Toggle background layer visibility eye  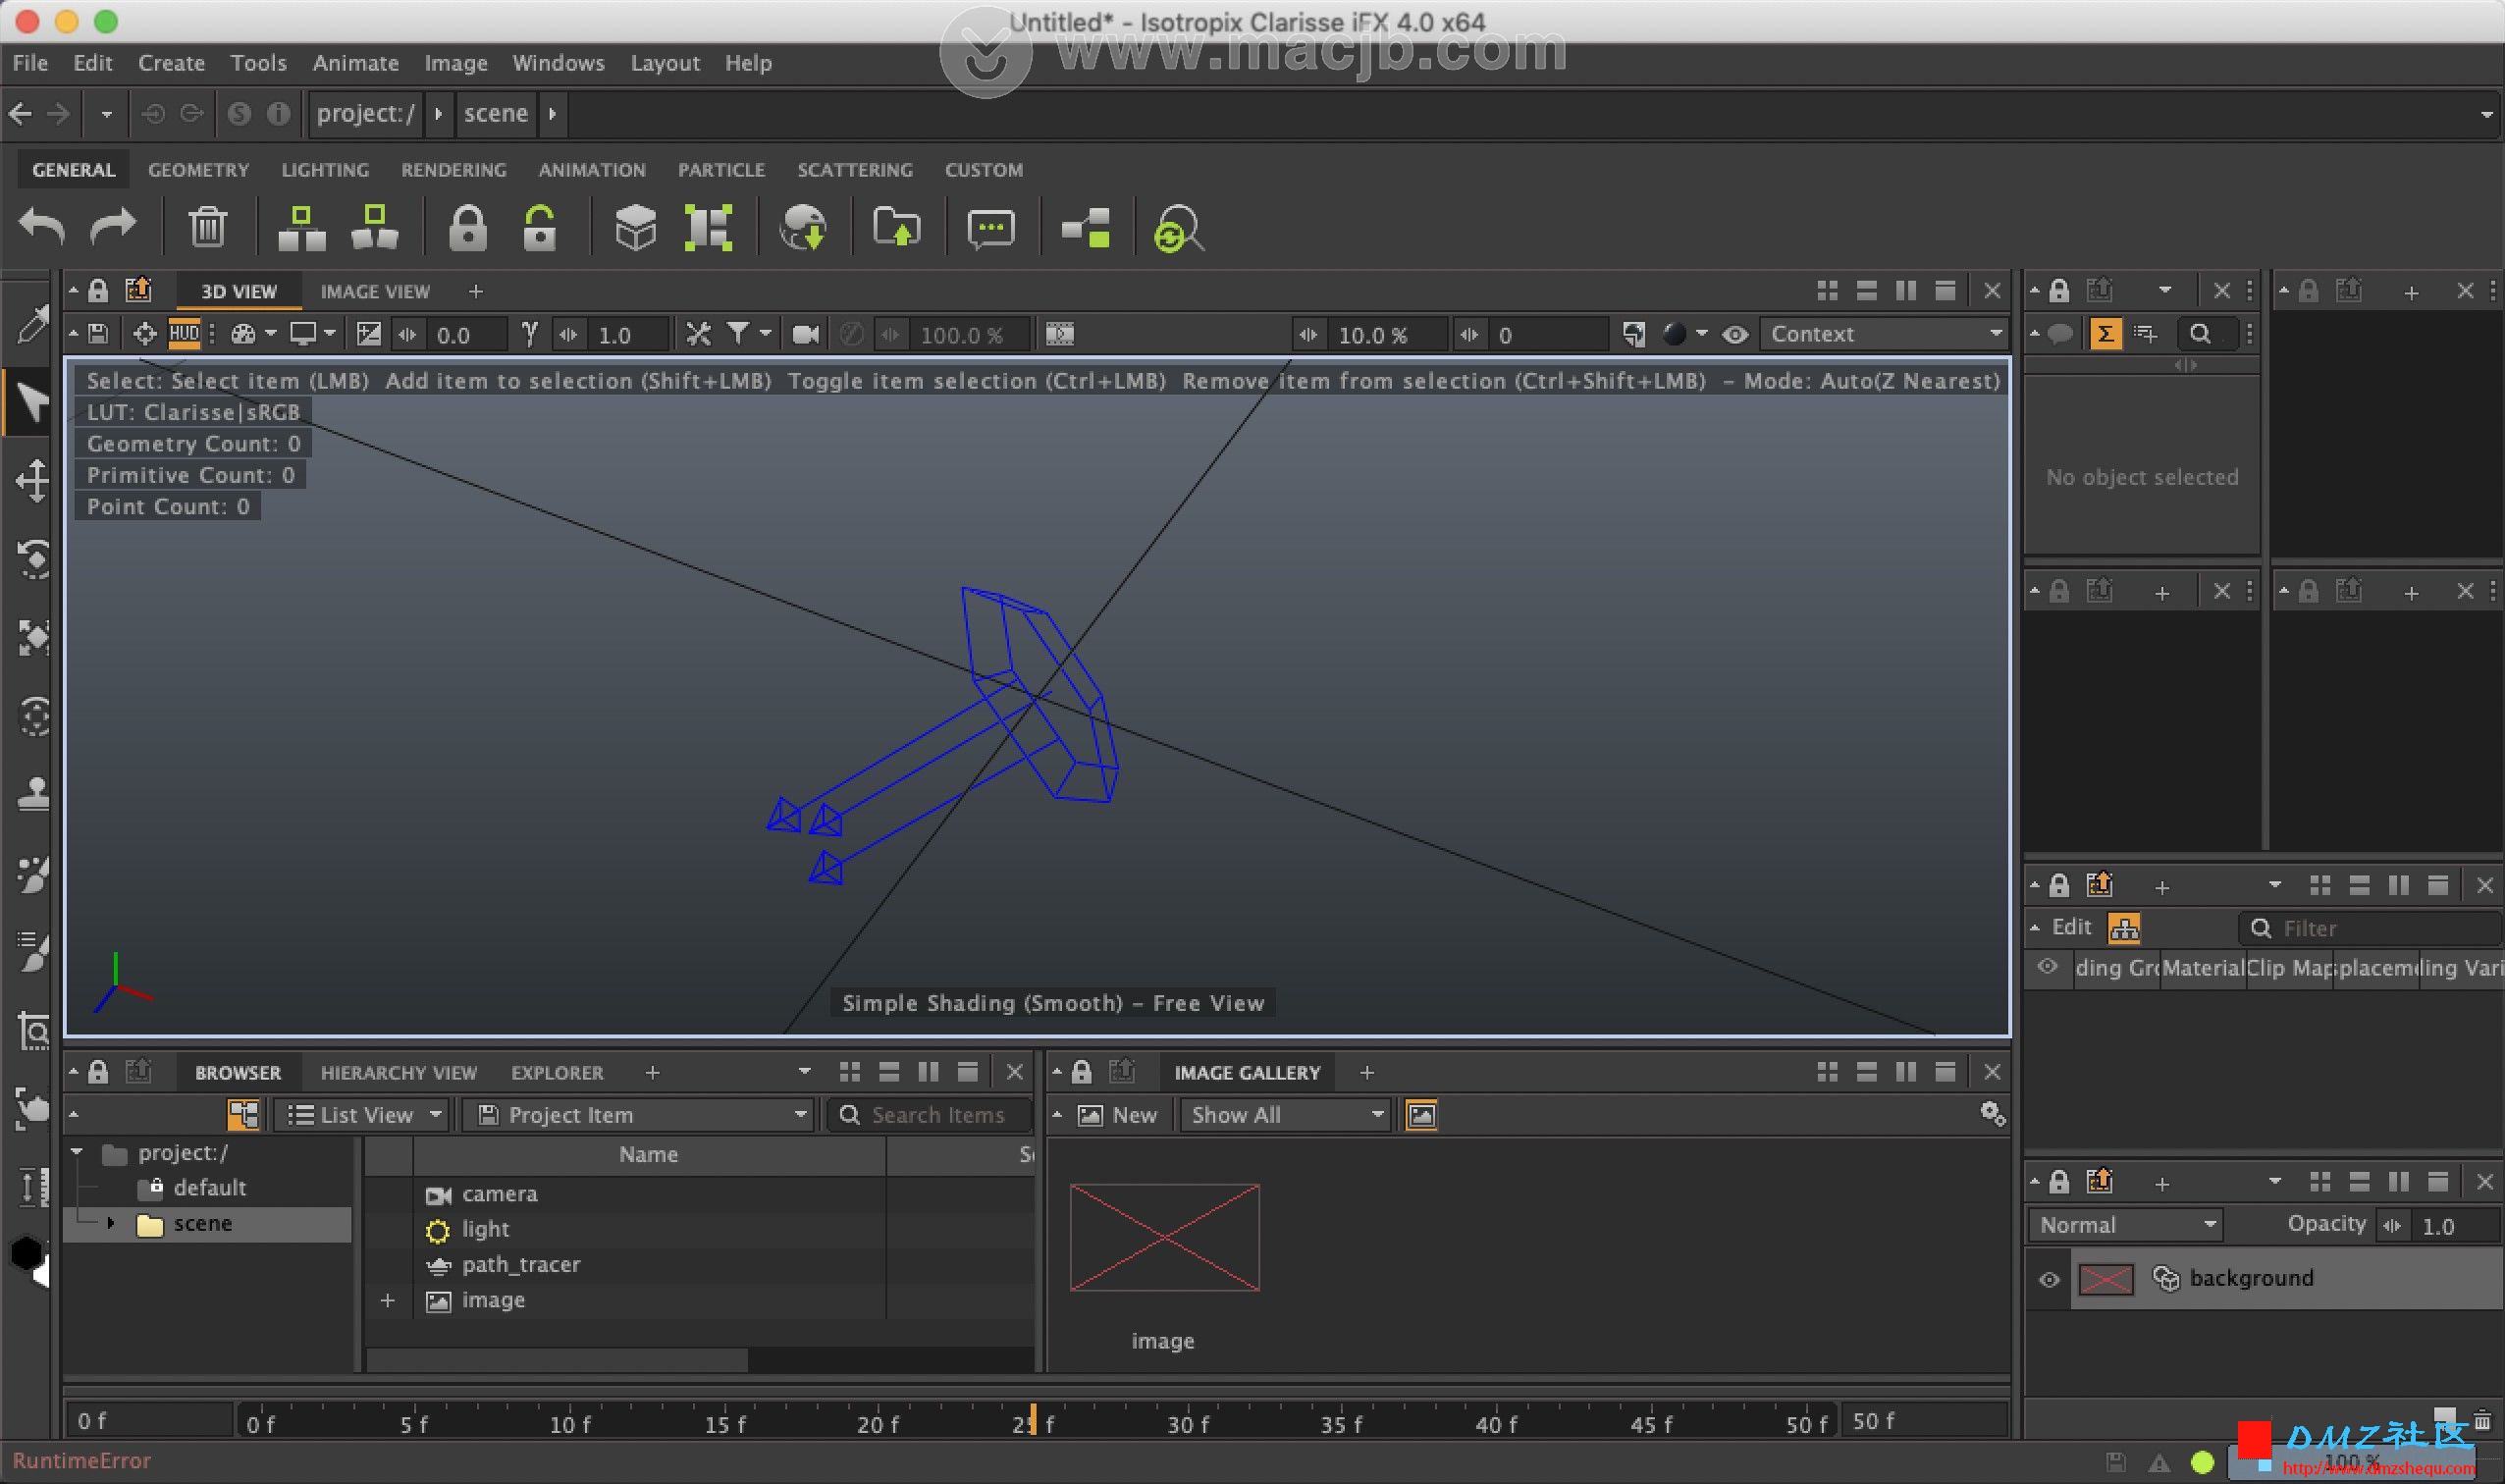tap(2048, 1280)
